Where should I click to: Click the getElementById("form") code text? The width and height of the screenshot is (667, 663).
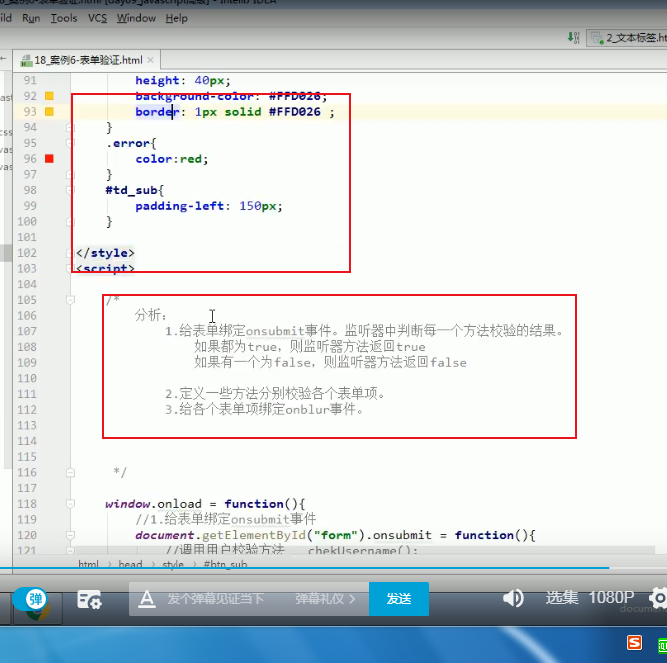point(283,535)
